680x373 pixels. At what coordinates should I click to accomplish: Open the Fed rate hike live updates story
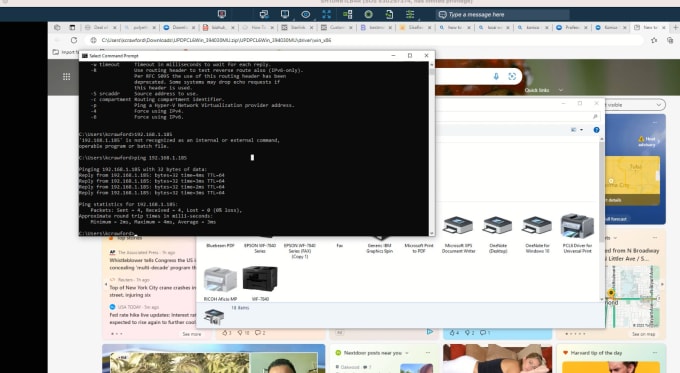coord(153,318)
